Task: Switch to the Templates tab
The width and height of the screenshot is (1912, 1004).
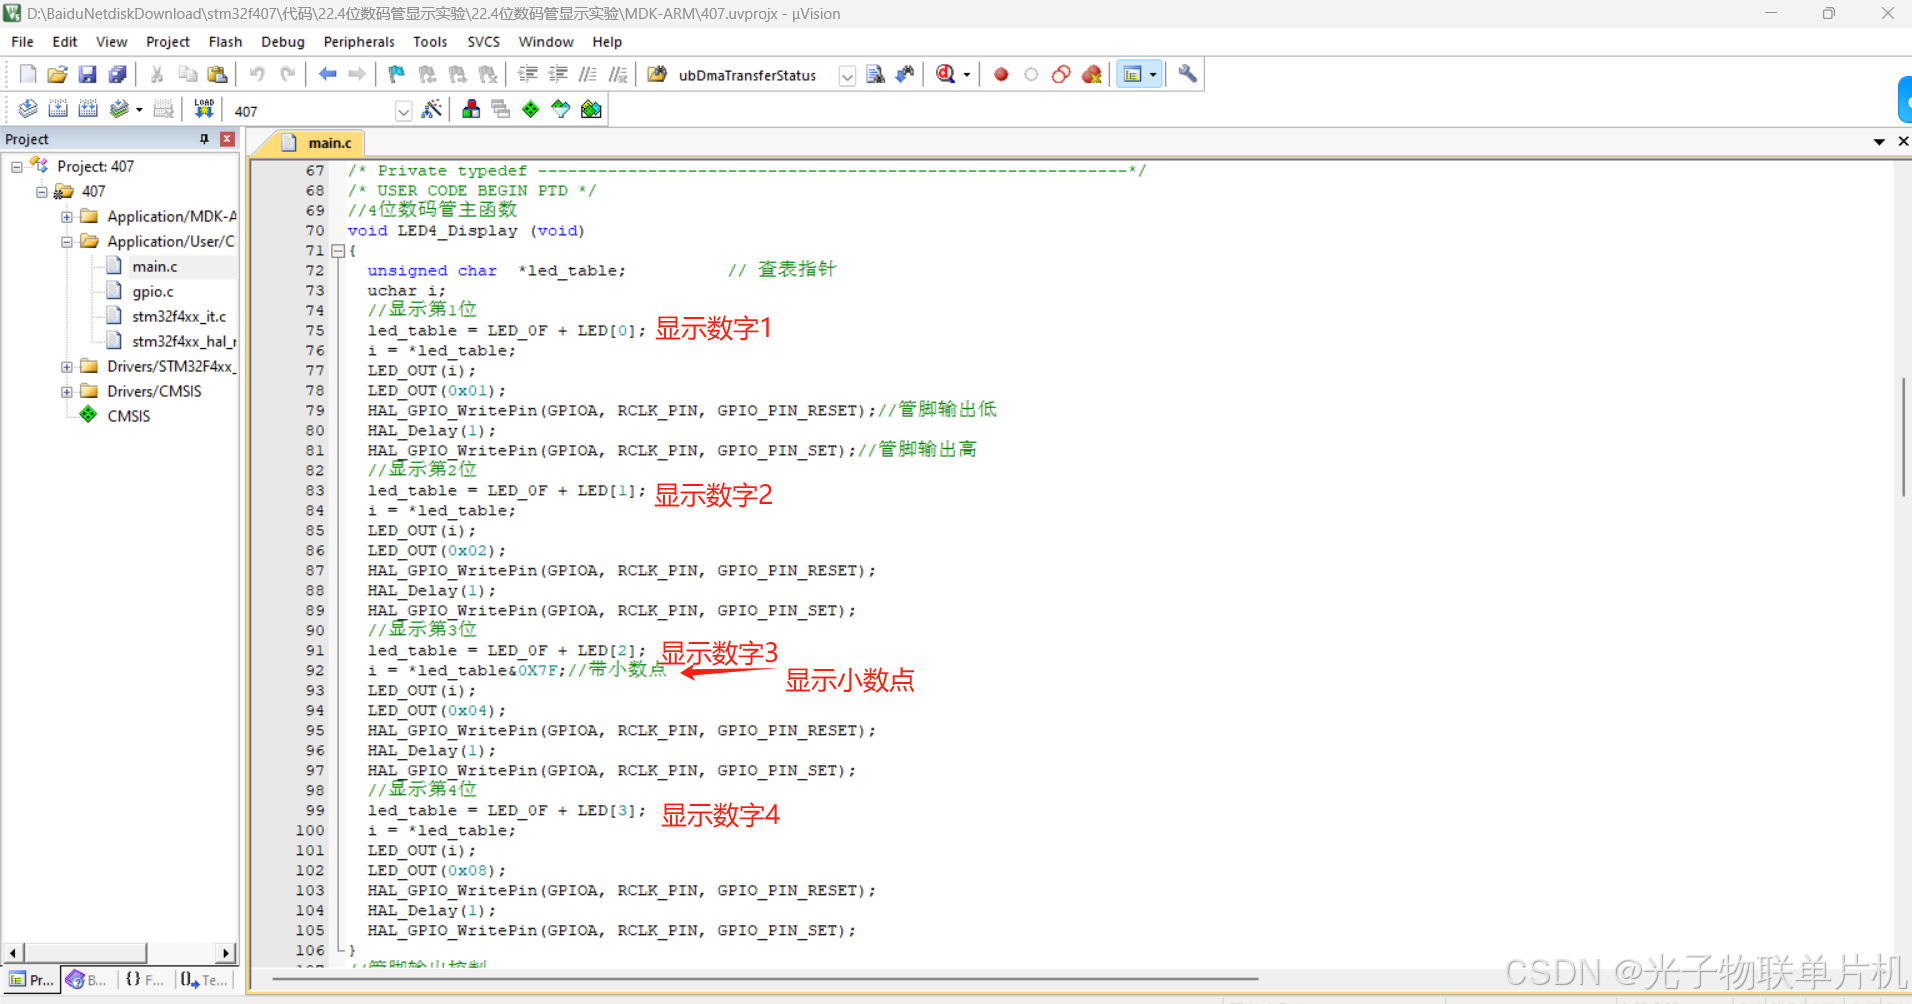Action: click(205, 980)
